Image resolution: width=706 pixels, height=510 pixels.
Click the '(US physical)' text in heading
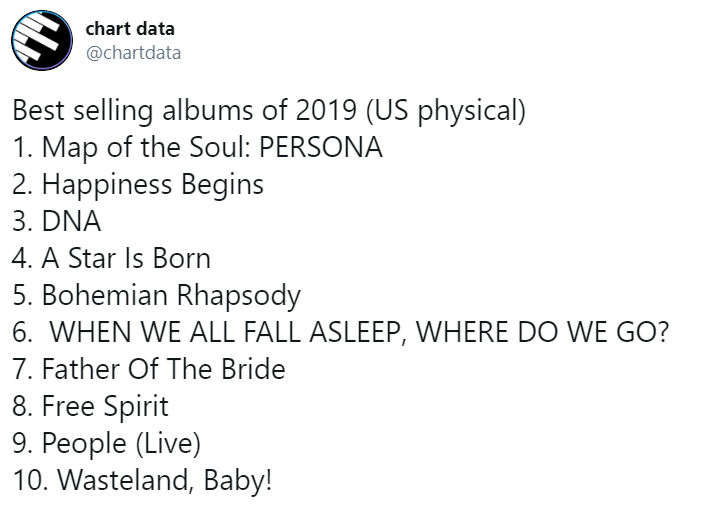(x=446, y=111)
